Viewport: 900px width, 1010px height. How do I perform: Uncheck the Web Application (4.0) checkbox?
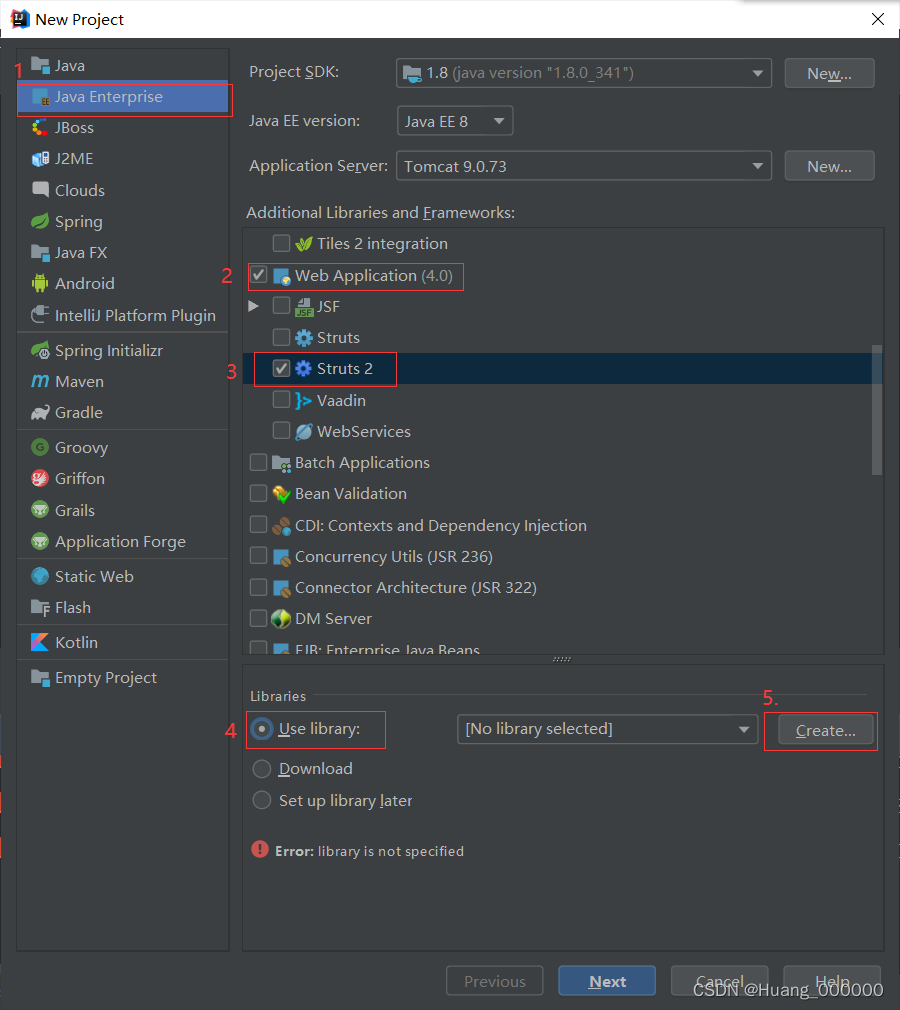[x=259, y=275]
